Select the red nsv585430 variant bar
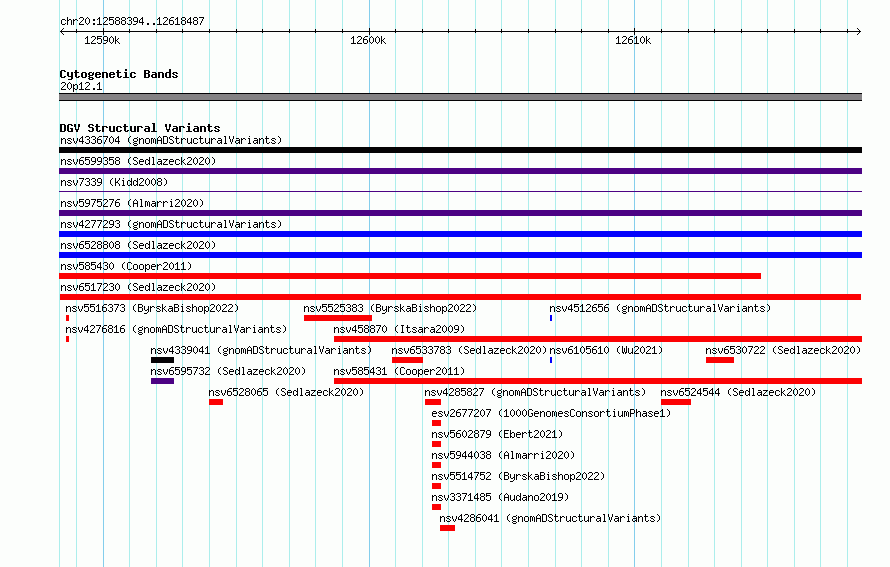Image resolution: width=890 pixels, height=567 pixels. (x=410, y=276)
